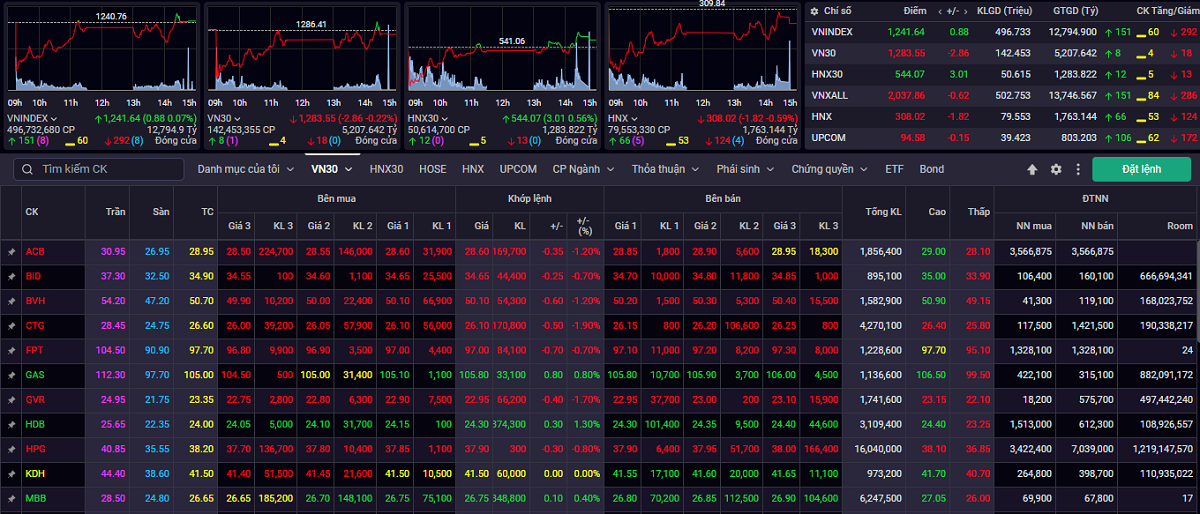Switch to the ETF tab
Screen dimensions: 1200x514
894,170
